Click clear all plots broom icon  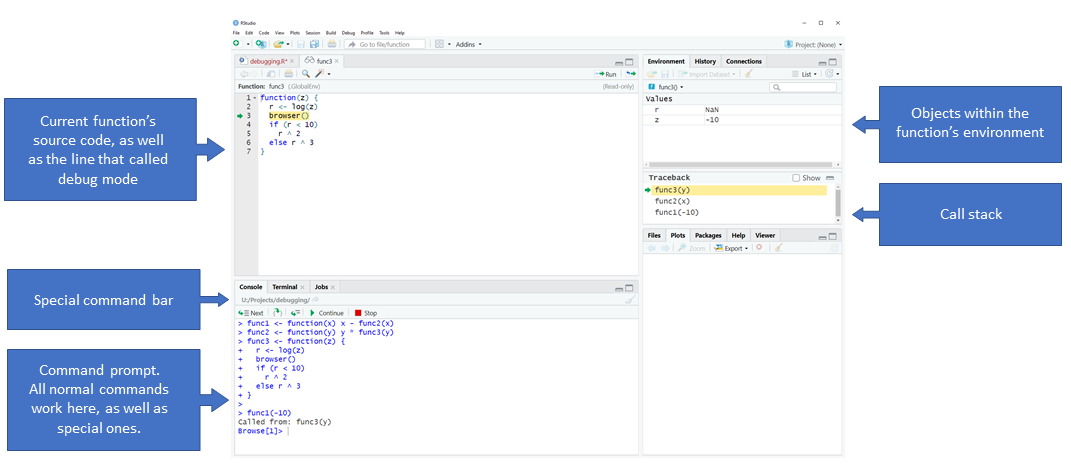pyautogui.click(x=777, y=247)
